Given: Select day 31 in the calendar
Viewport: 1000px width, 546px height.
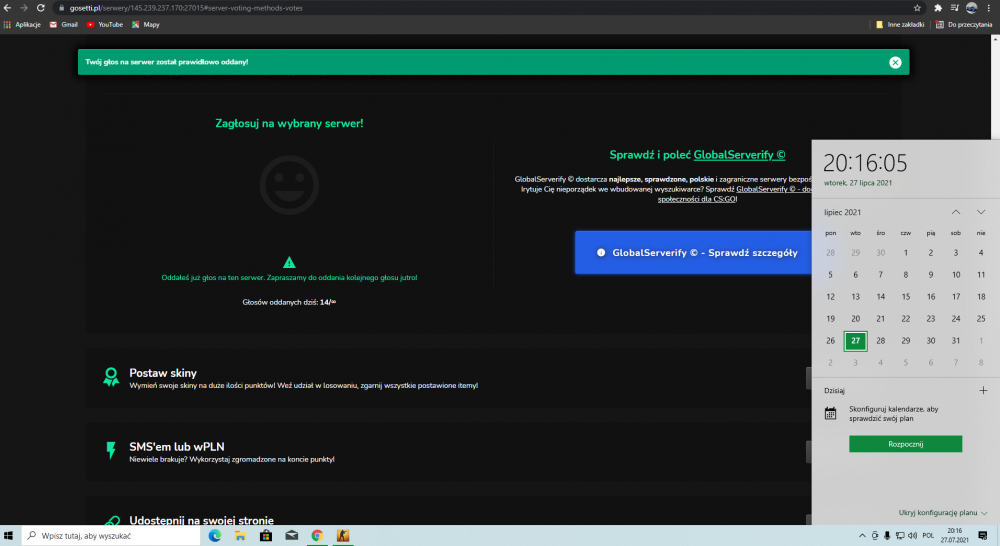Looking at the screenshot, I should [955, 341].
